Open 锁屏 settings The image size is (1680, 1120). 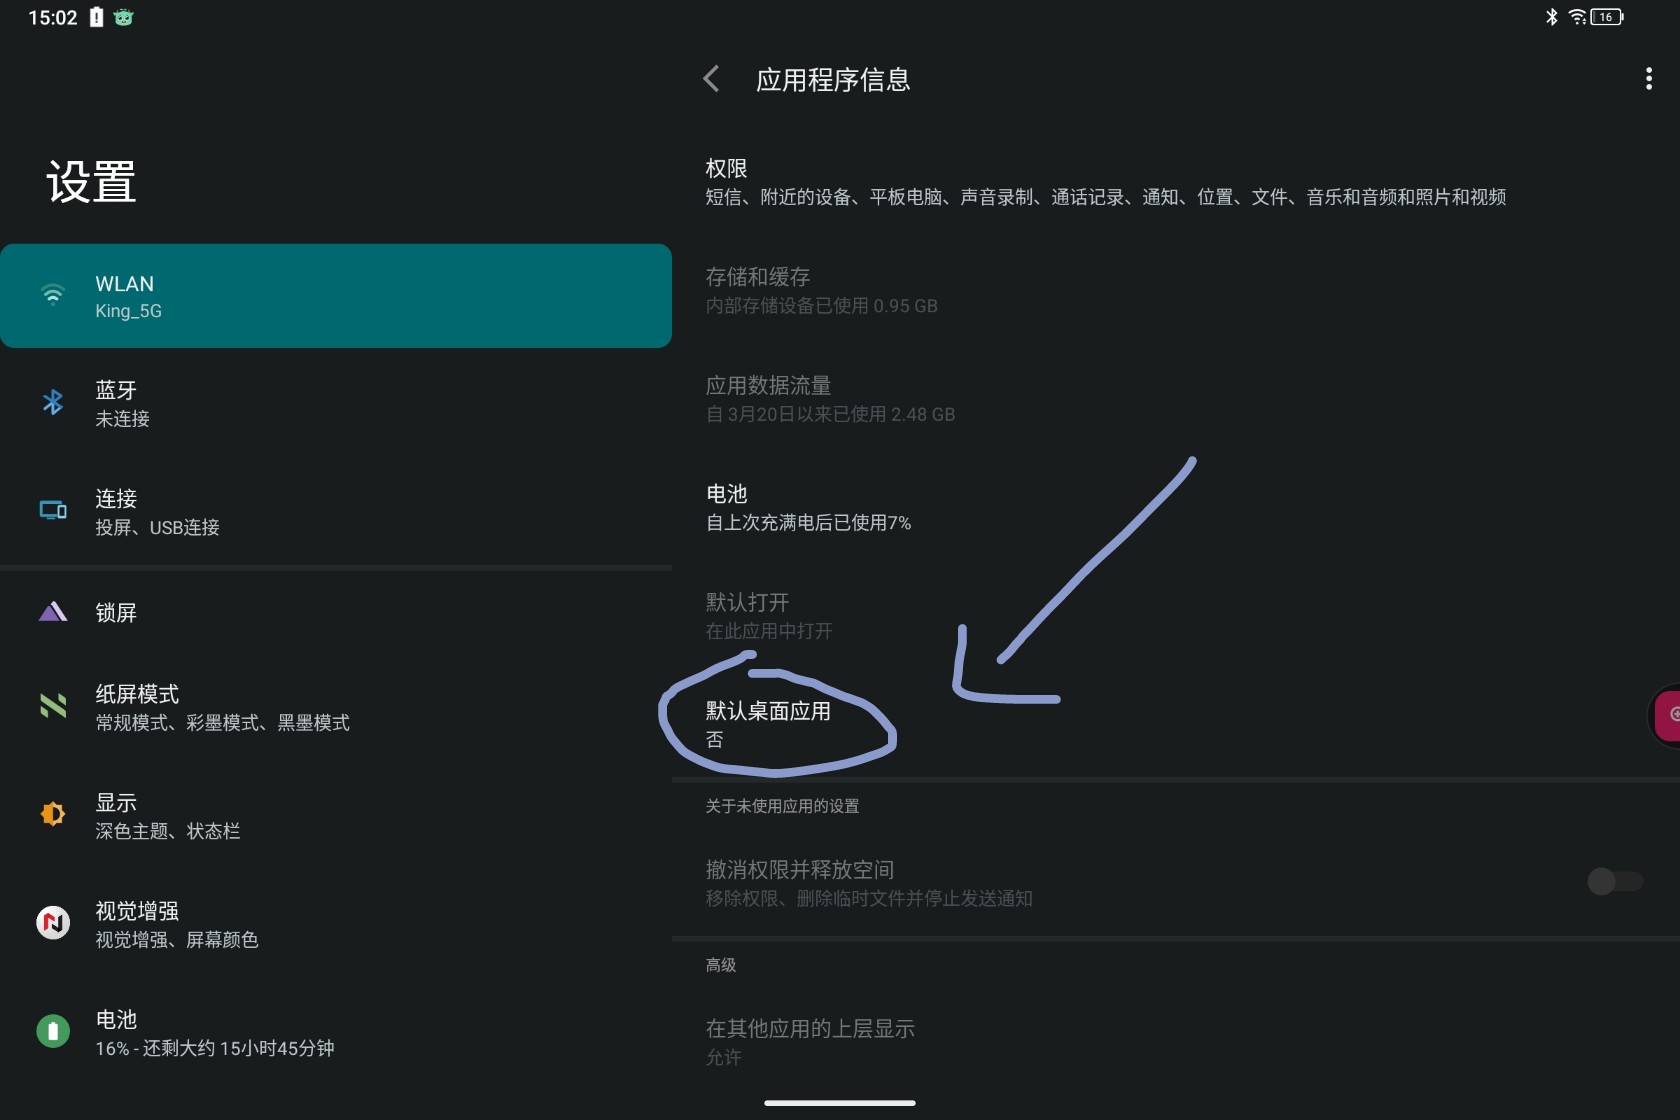[x=336, y=612]
